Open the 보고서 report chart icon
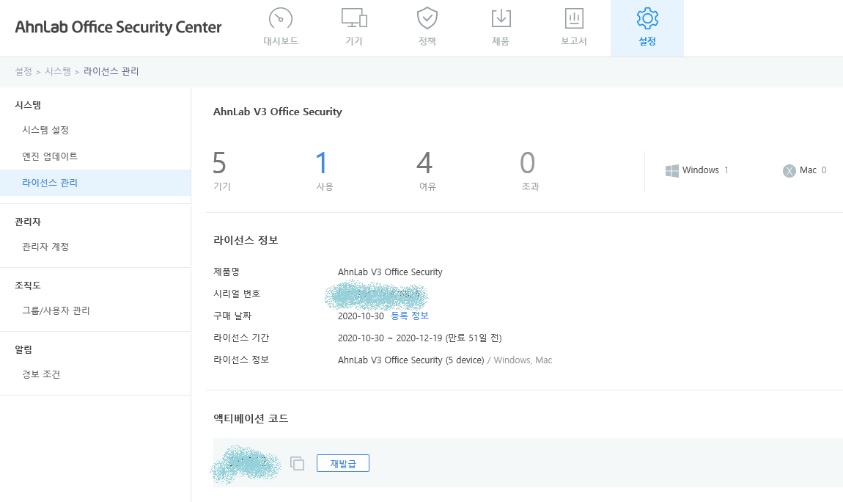The width and height of the screenshot is (843, 502). [x=574, y=18]
